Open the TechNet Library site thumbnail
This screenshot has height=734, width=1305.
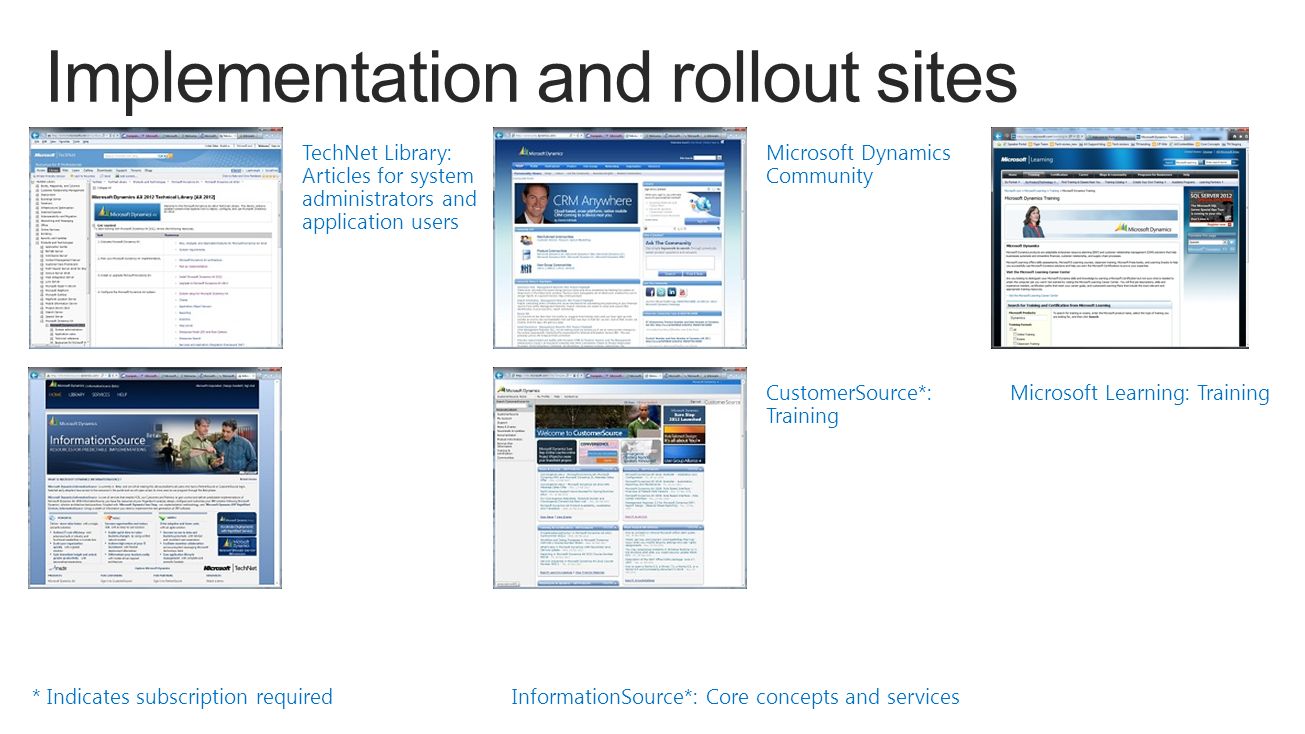pos(156,238)
